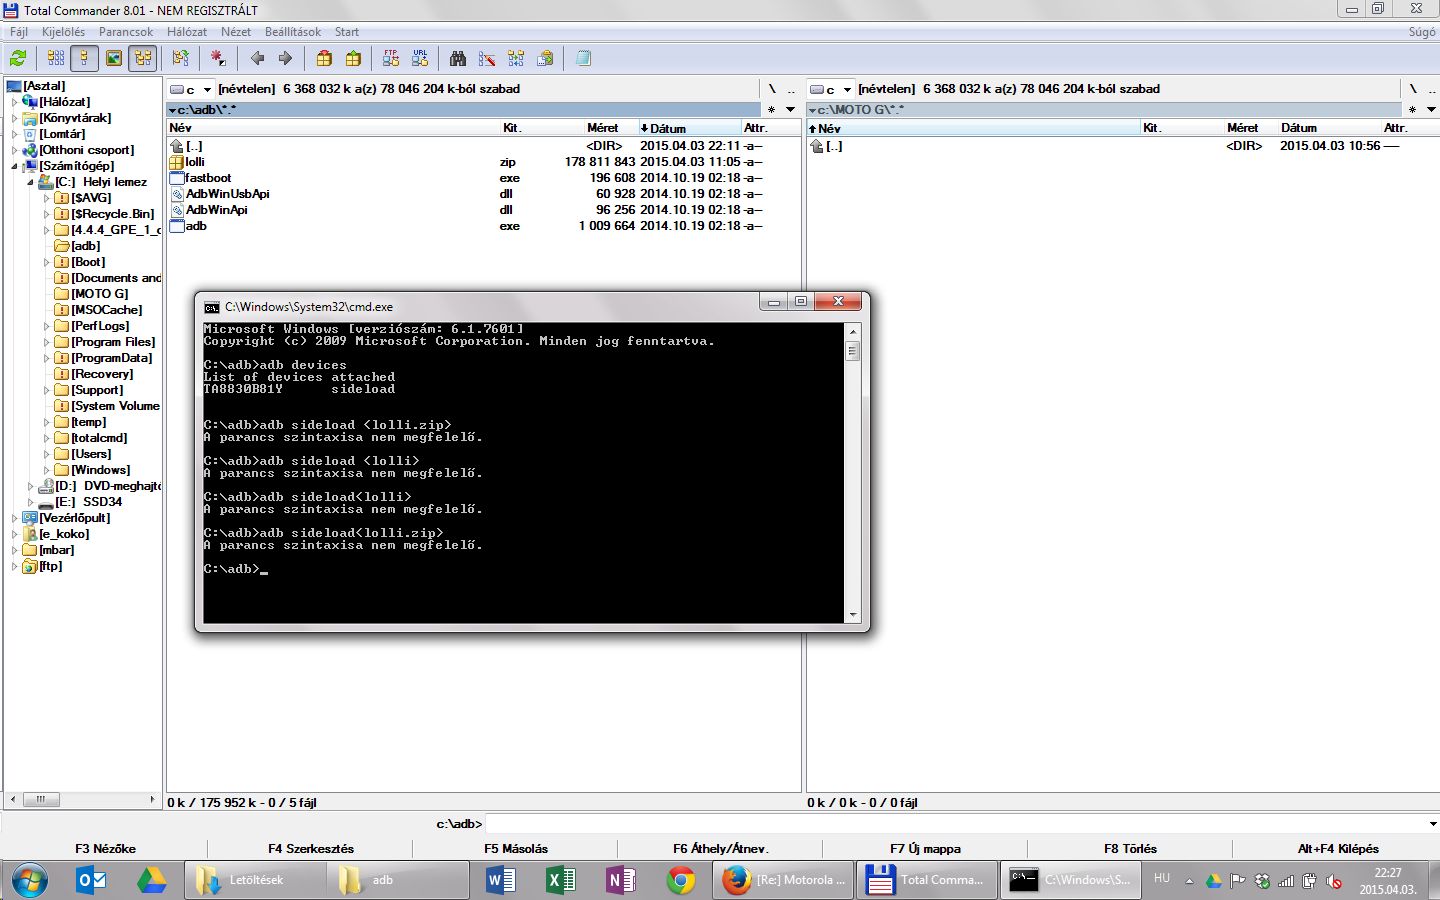Screen dimensions: 1440x900
Task: Open FTP connect toolbar icon
Action: pos(391,58)
